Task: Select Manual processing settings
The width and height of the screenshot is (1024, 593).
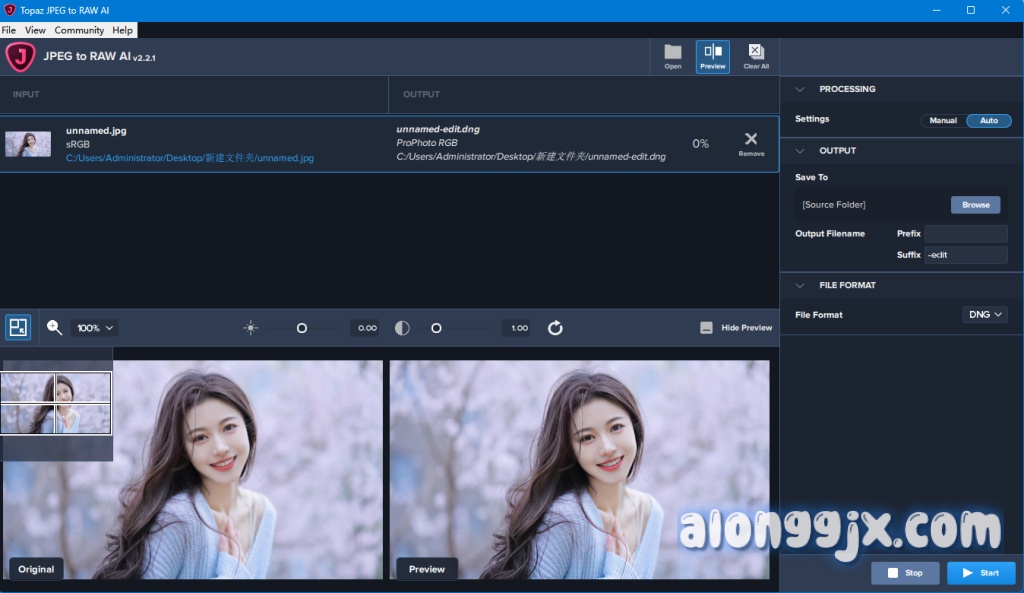Action: tap(943, 120)
